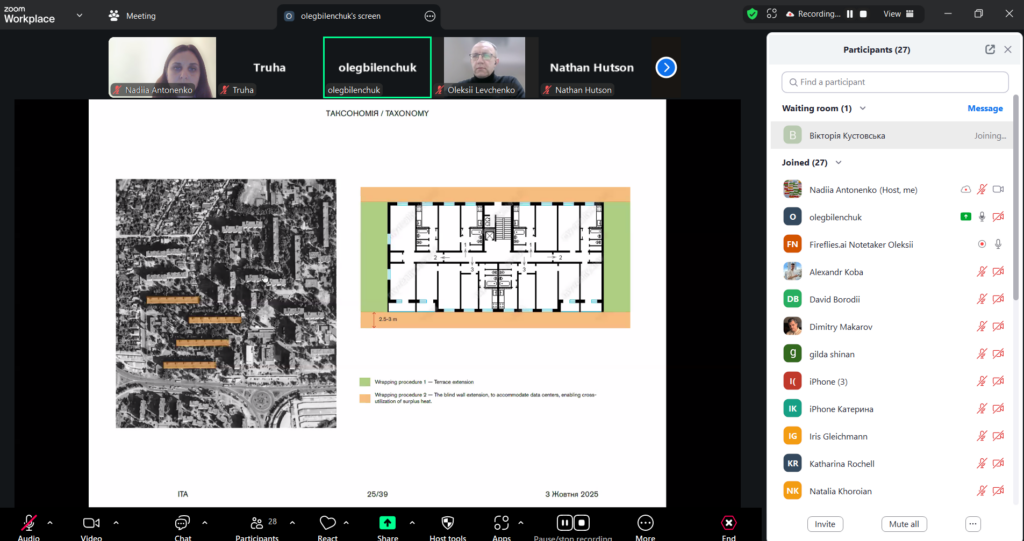Toggle the camera with the Video button
The image size is (1024, 541).
click(91, 523)
